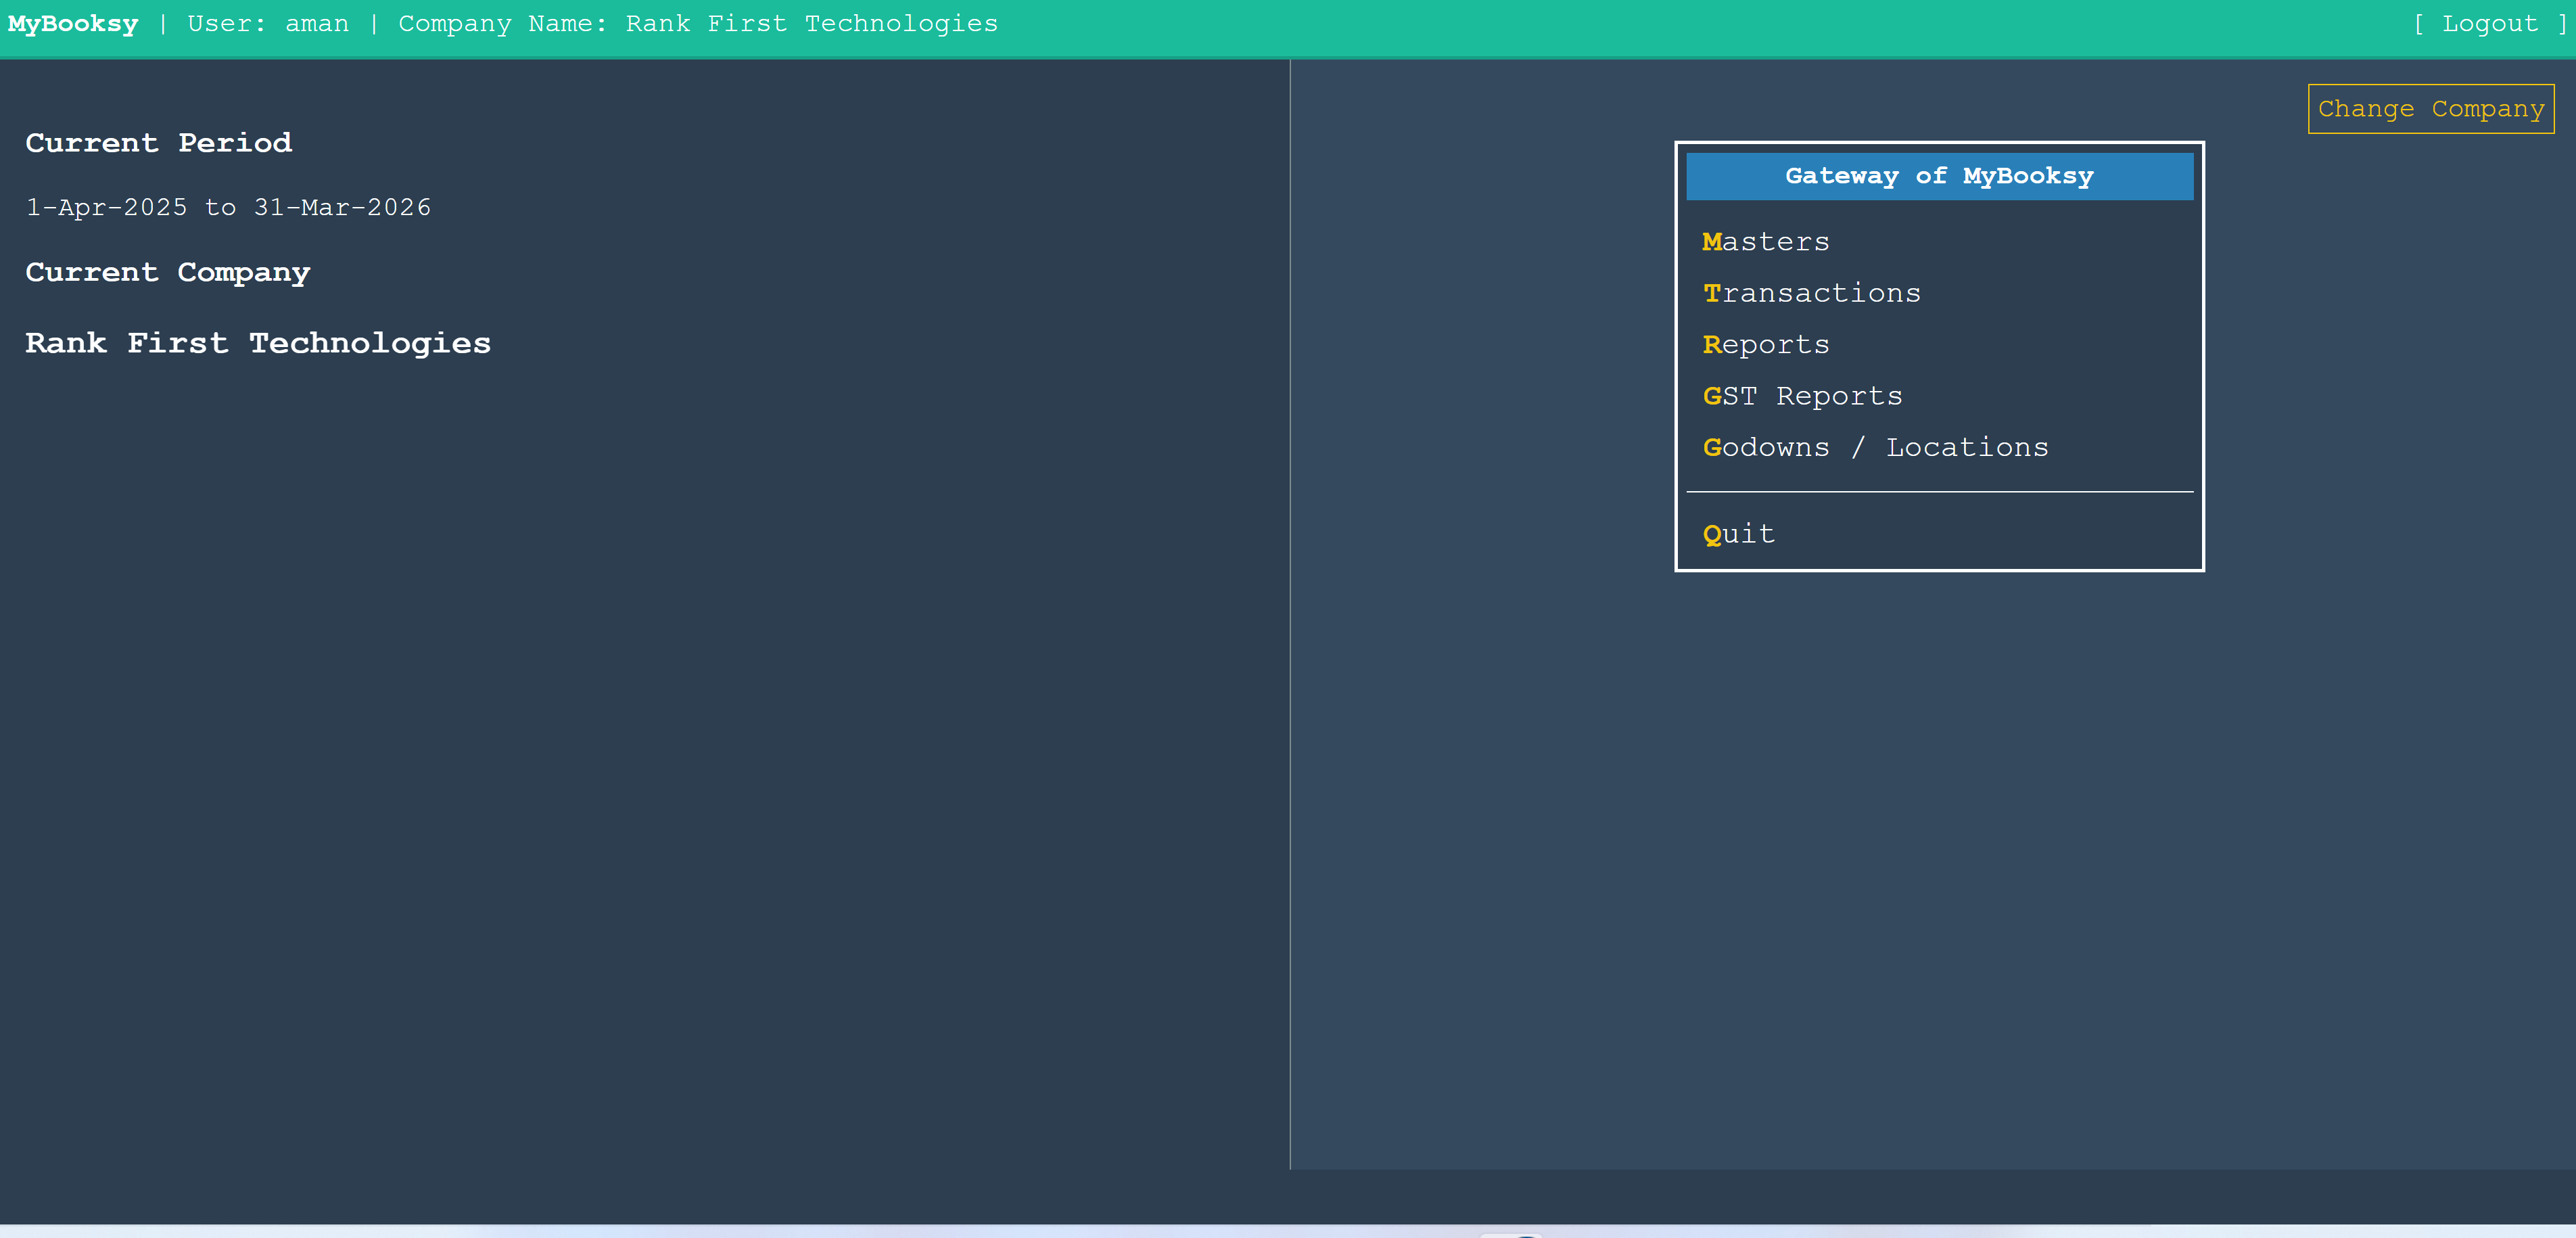Click the yellow M hotkey in Masters

point(1714,241)
